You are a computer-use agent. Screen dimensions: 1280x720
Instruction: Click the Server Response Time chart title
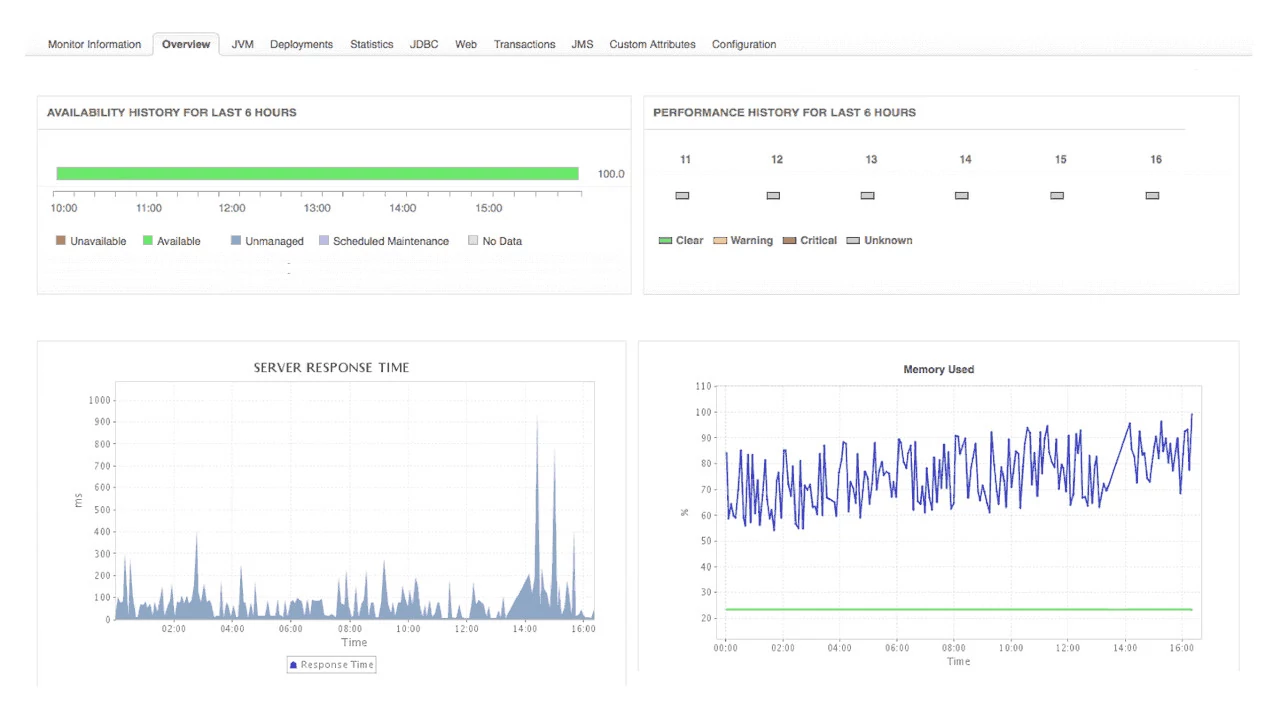click(331, 368)
